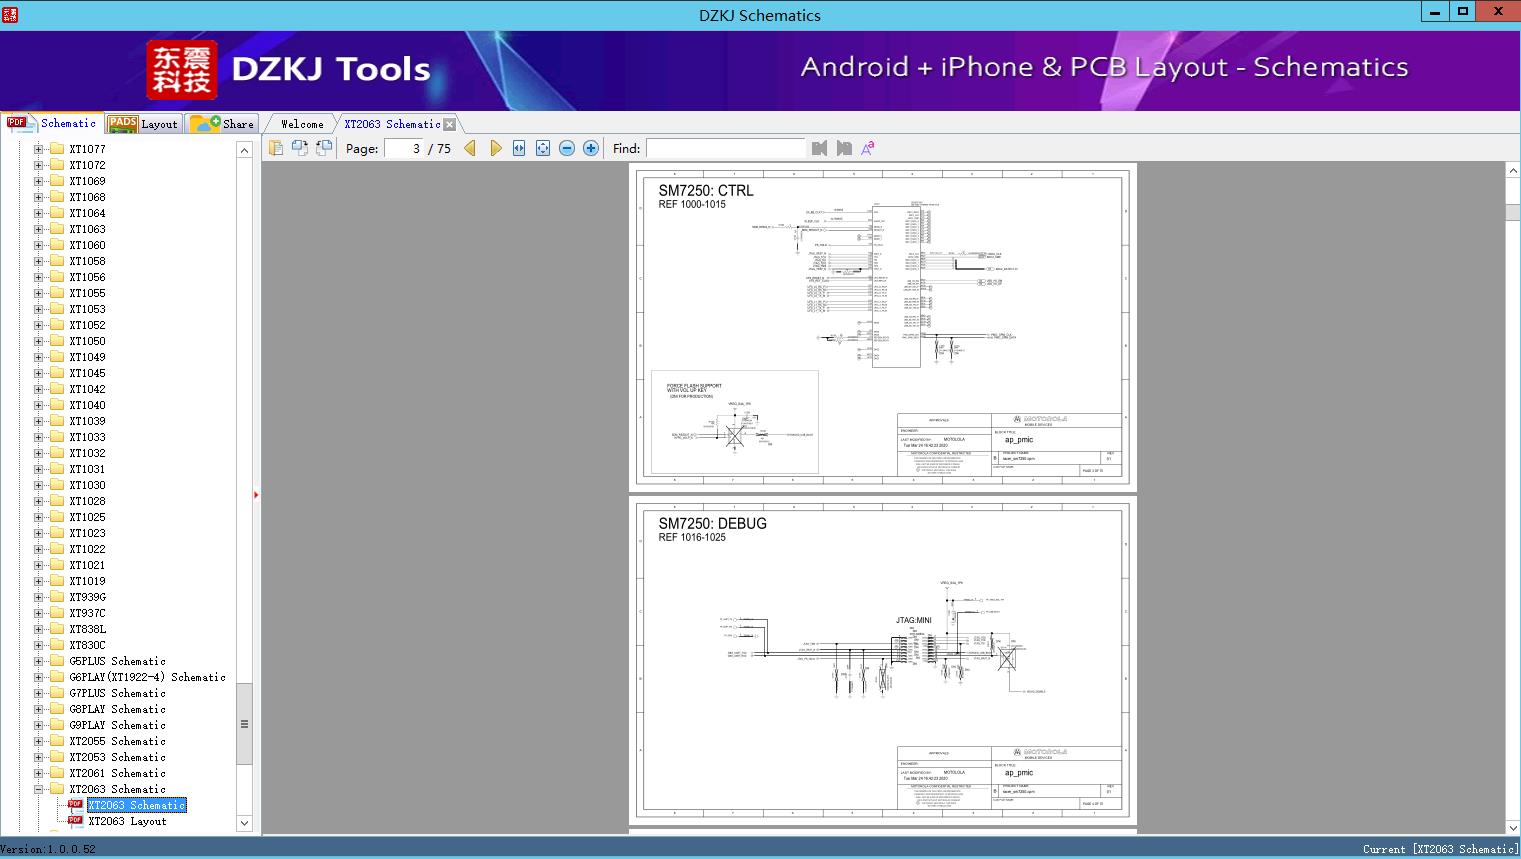
Task: Expand the XT2055 Schematic folder
Action: coord(39,741)
